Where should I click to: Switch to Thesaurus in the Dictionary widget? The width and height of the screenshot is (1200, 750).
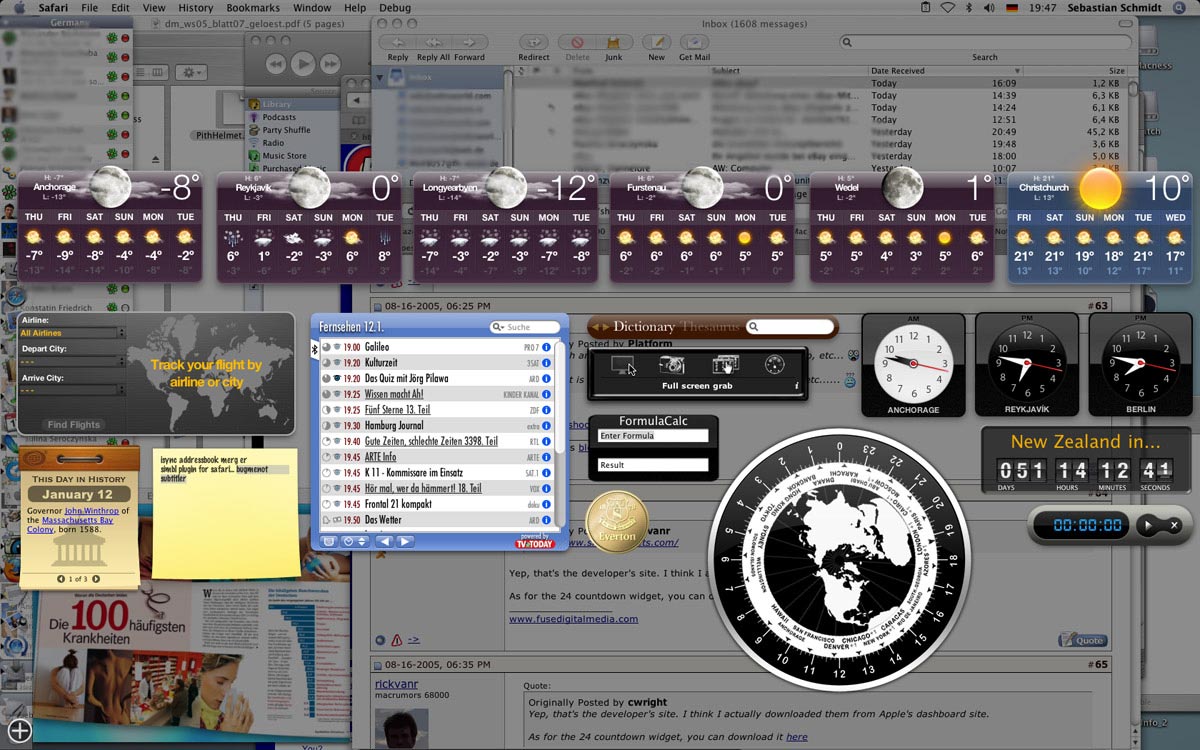point(709,327)
